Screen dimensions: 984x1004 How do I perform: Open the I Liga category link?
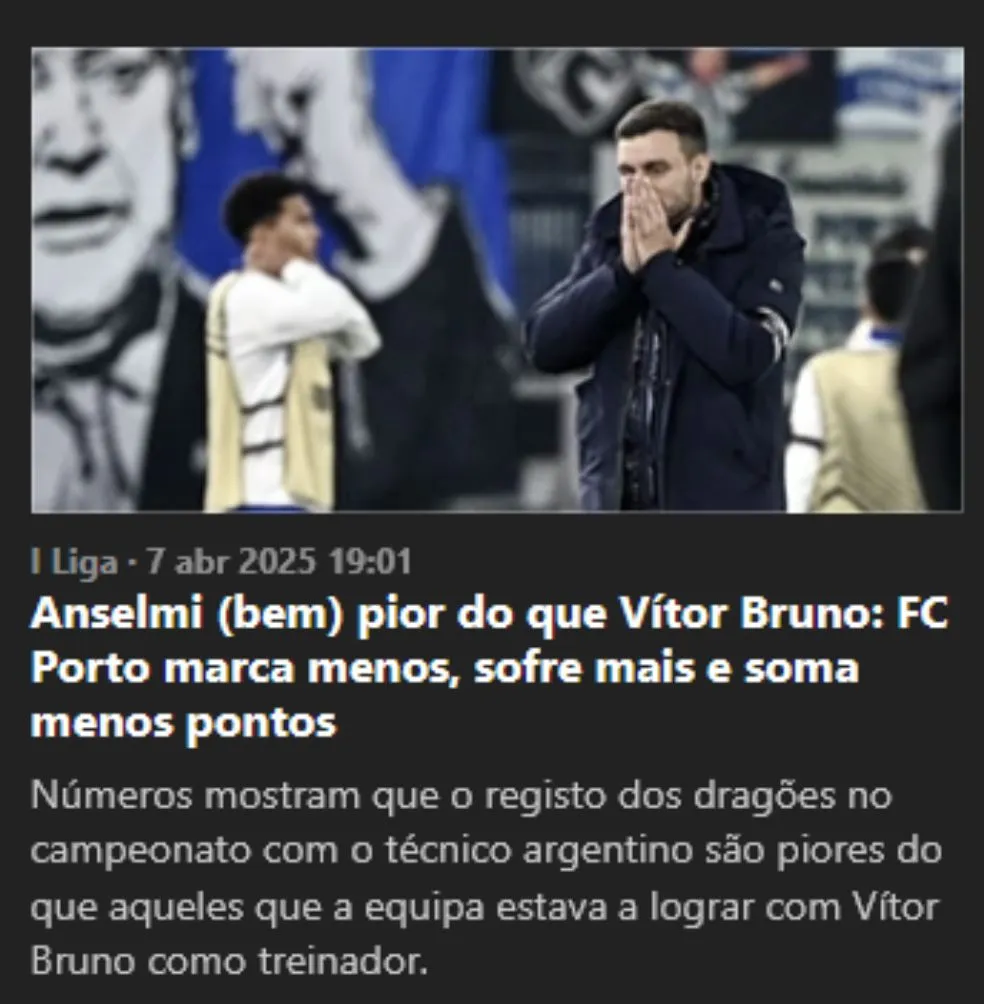(74, 562)
